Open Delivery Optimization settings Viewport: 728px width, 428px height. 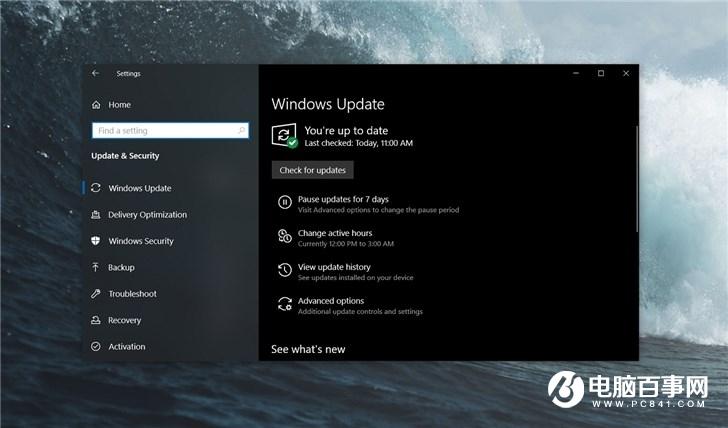tap(148, 214)
